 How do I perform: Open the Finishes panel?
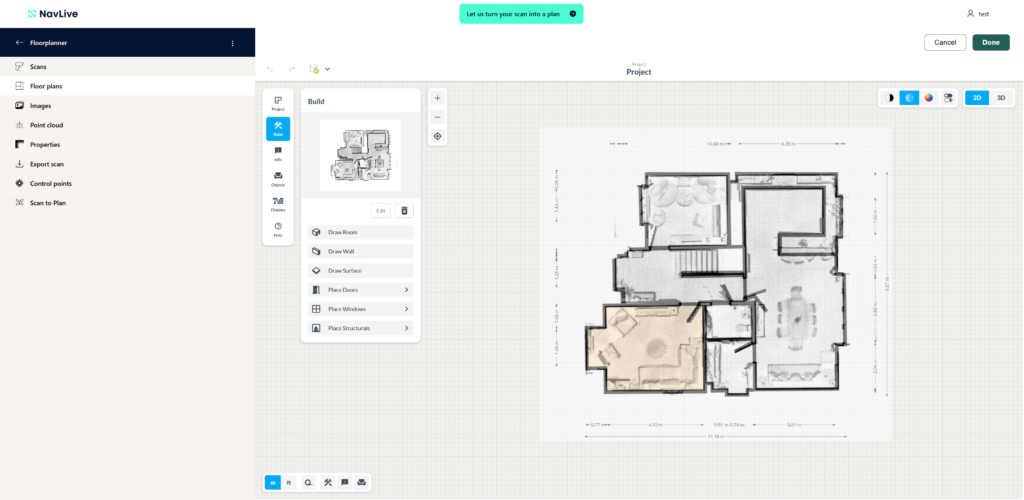coord(278,204)
